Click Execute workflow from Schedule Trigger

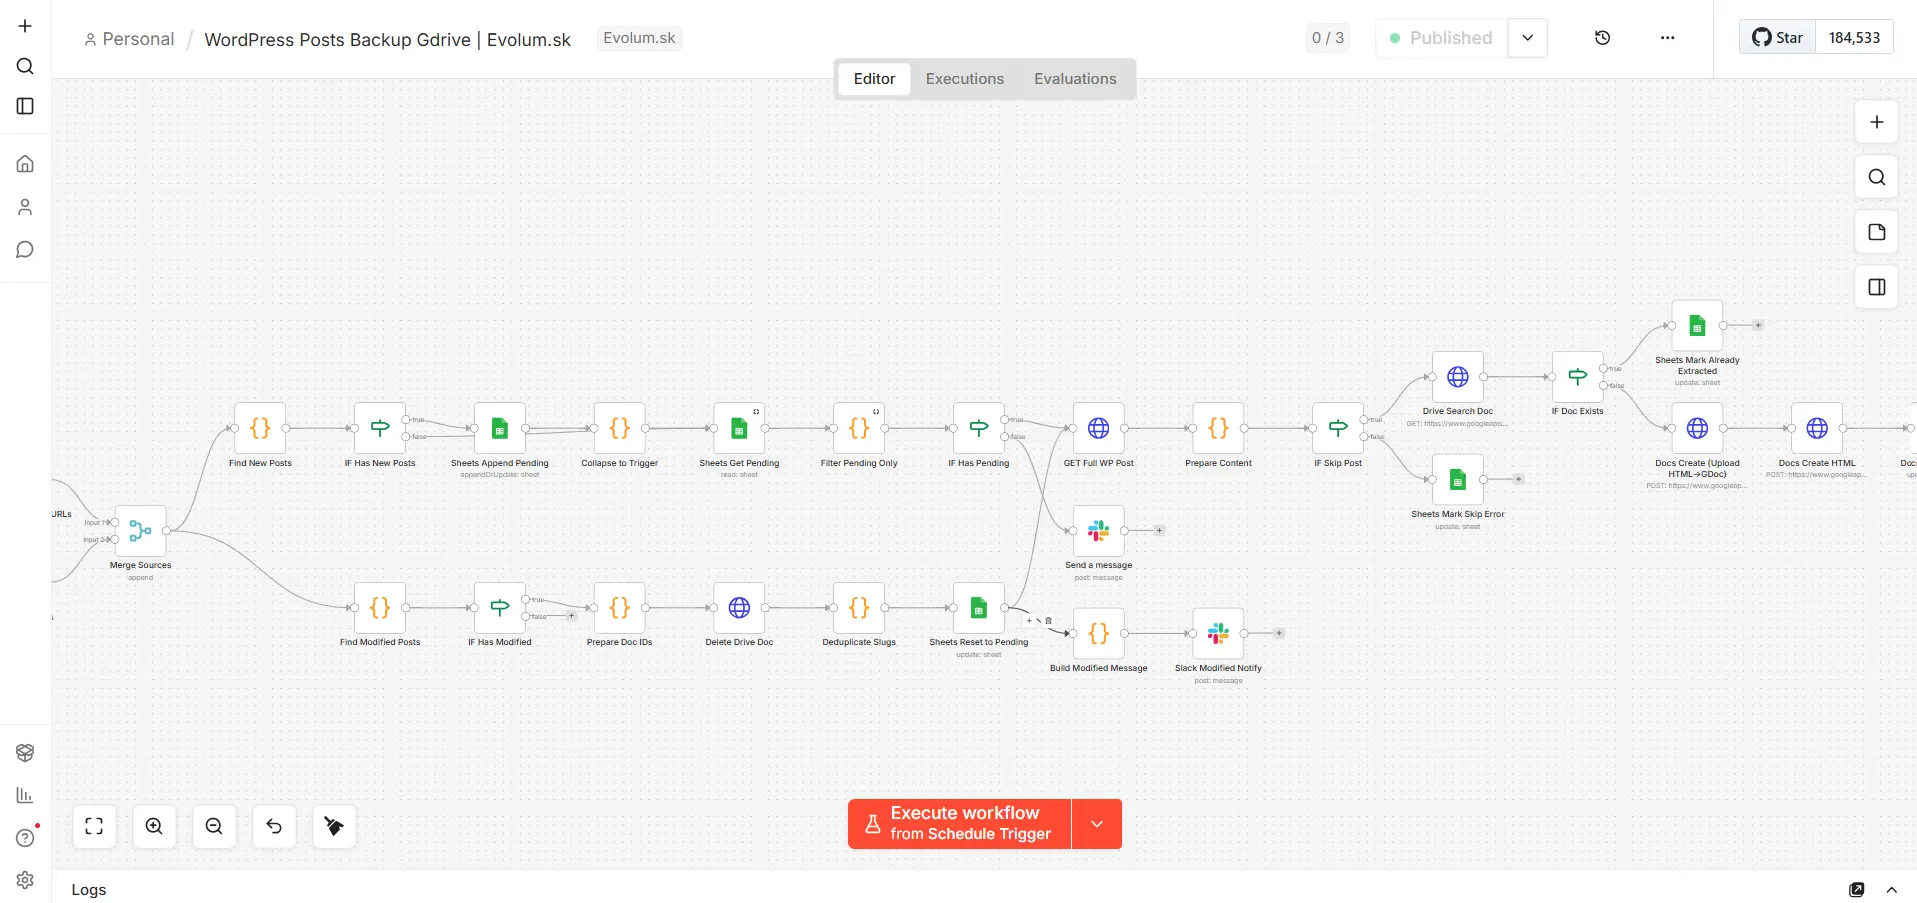click(x=959, y=824)
